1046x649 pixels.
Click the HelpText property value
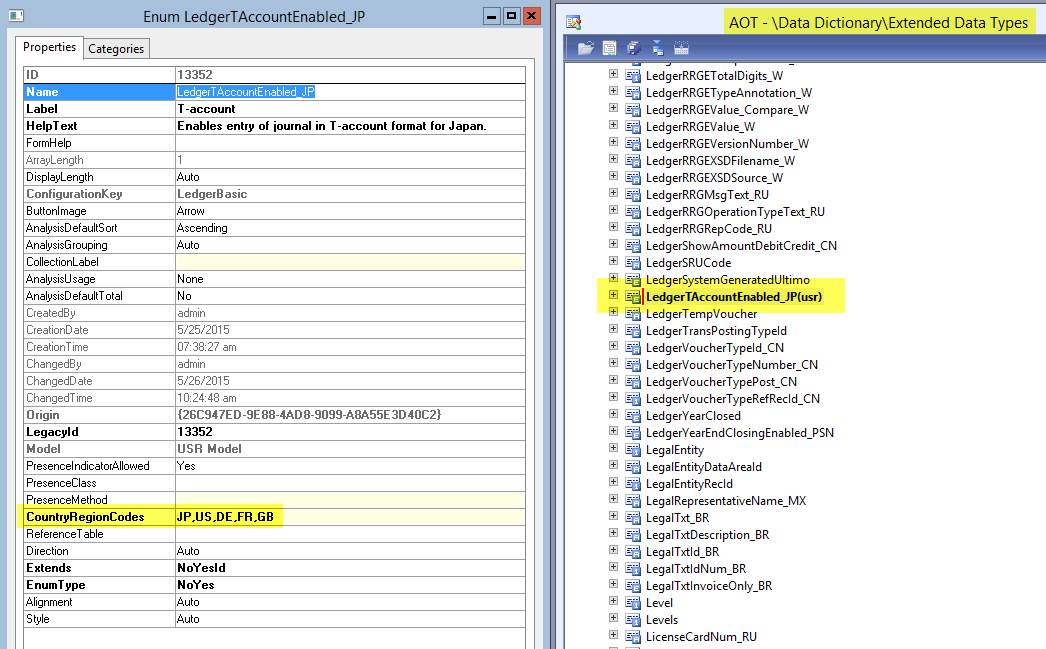pyautogui.click(x=350, y=126)
